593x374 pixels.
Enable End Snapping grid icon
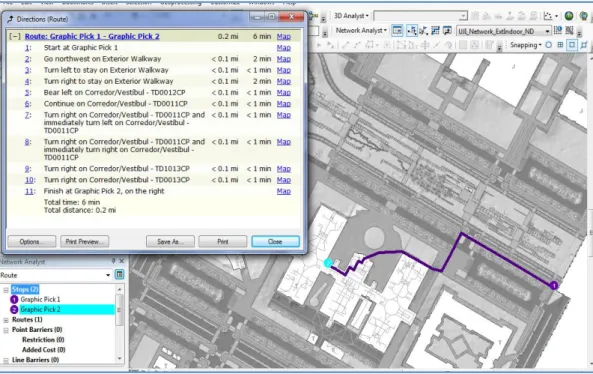(560, 45)
